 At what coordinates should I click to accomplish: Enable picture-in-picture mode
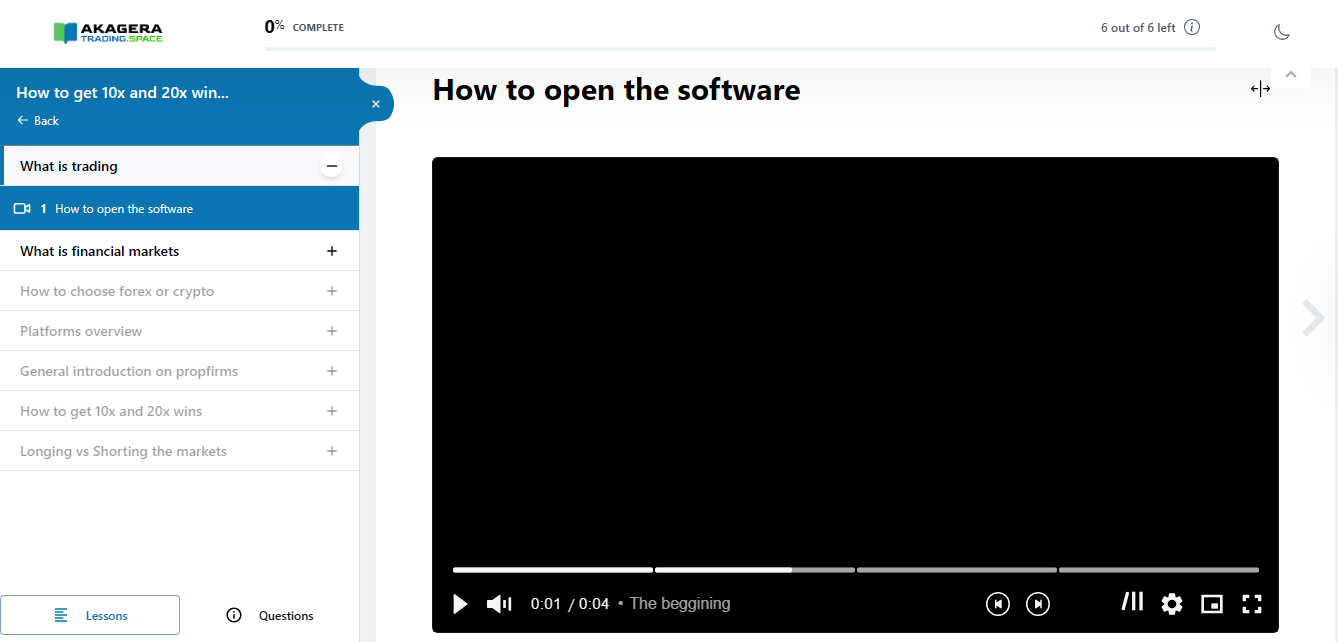tap(1211, 604)
